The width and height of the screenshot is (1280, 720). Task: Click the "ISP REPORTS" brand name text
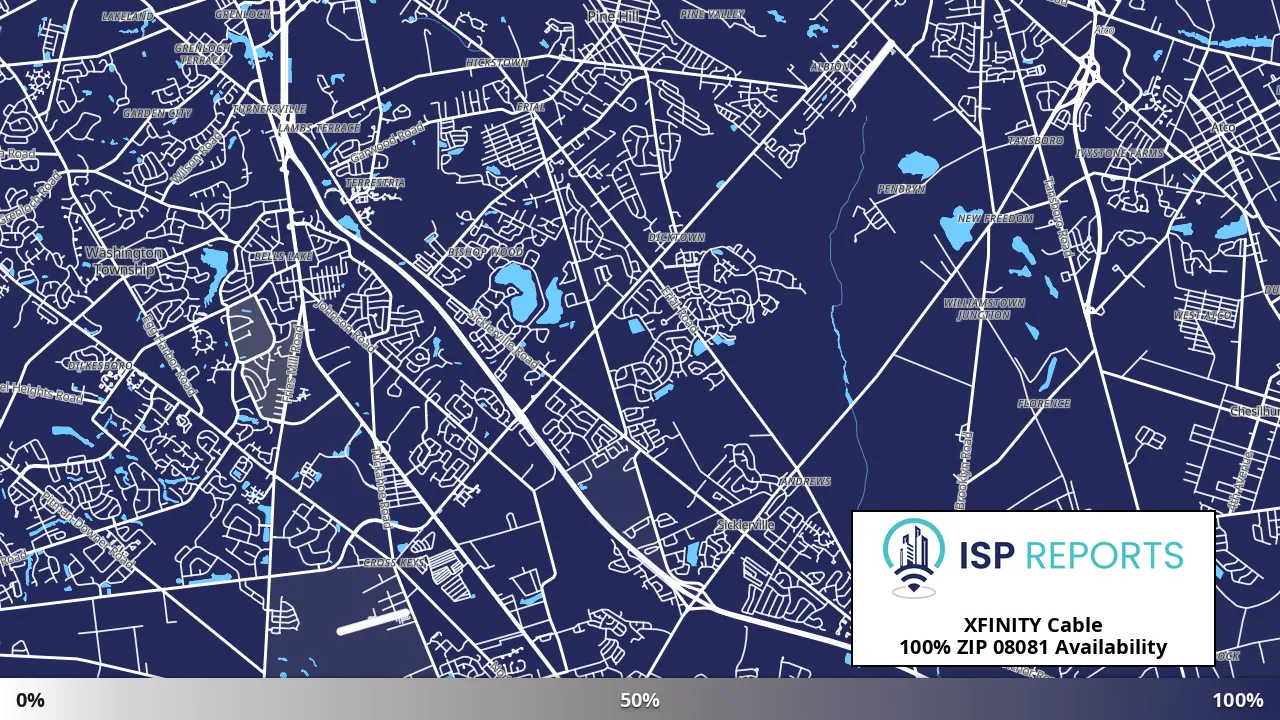(1071, 555)
